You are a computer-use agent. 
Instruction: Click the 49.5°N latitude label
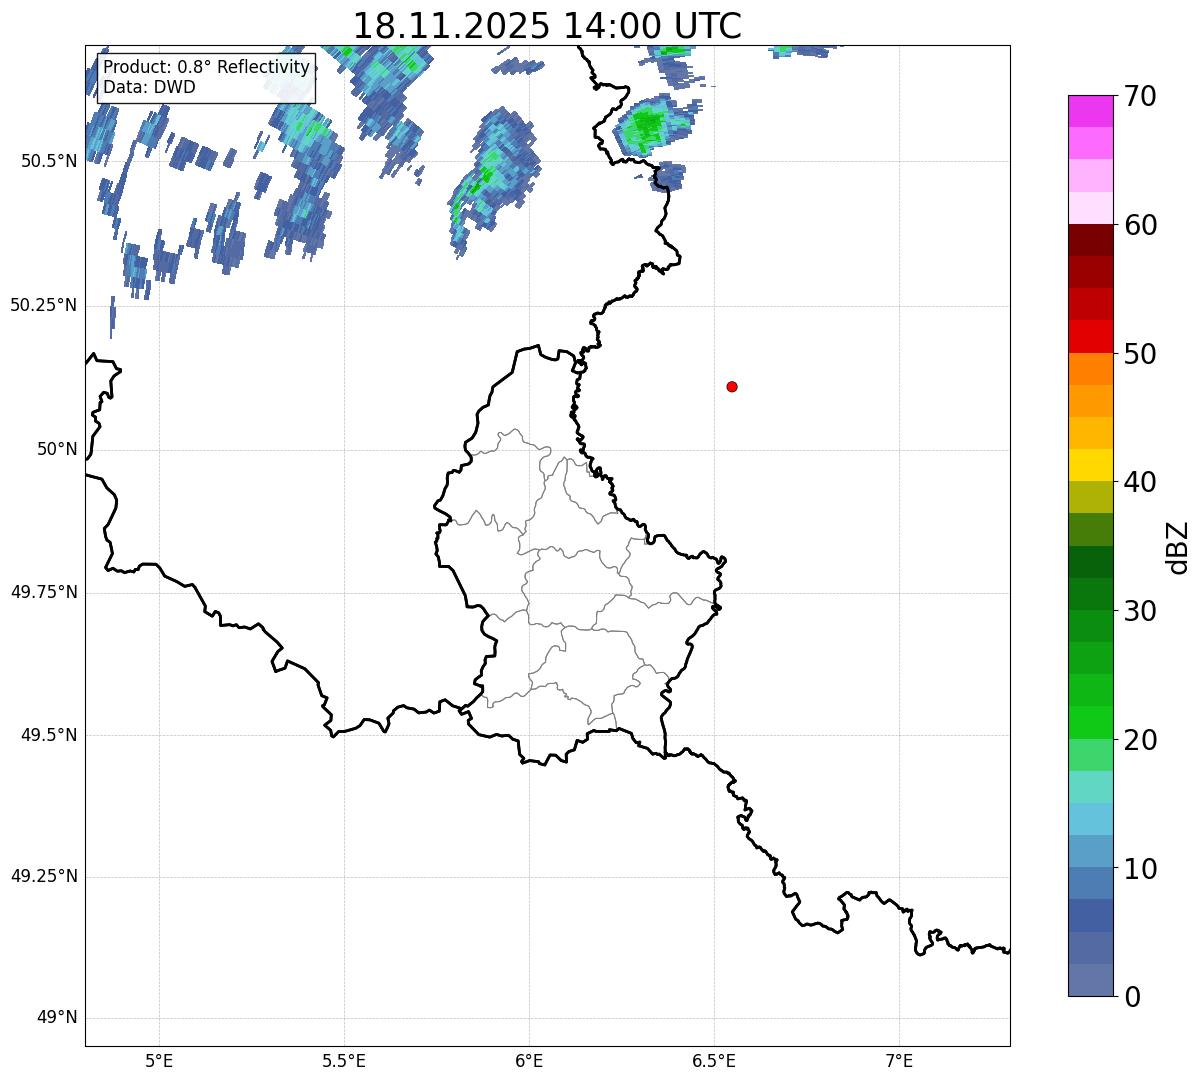tap(48, 735)
